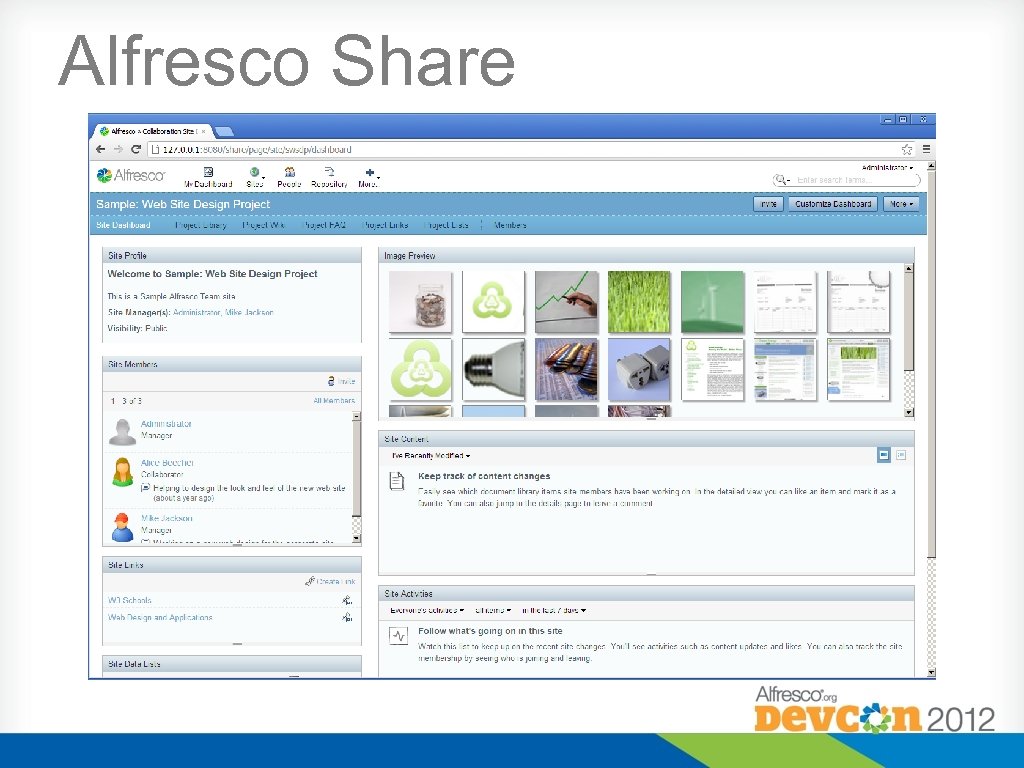Open the Project Wiki tab

tap(264, 225)
